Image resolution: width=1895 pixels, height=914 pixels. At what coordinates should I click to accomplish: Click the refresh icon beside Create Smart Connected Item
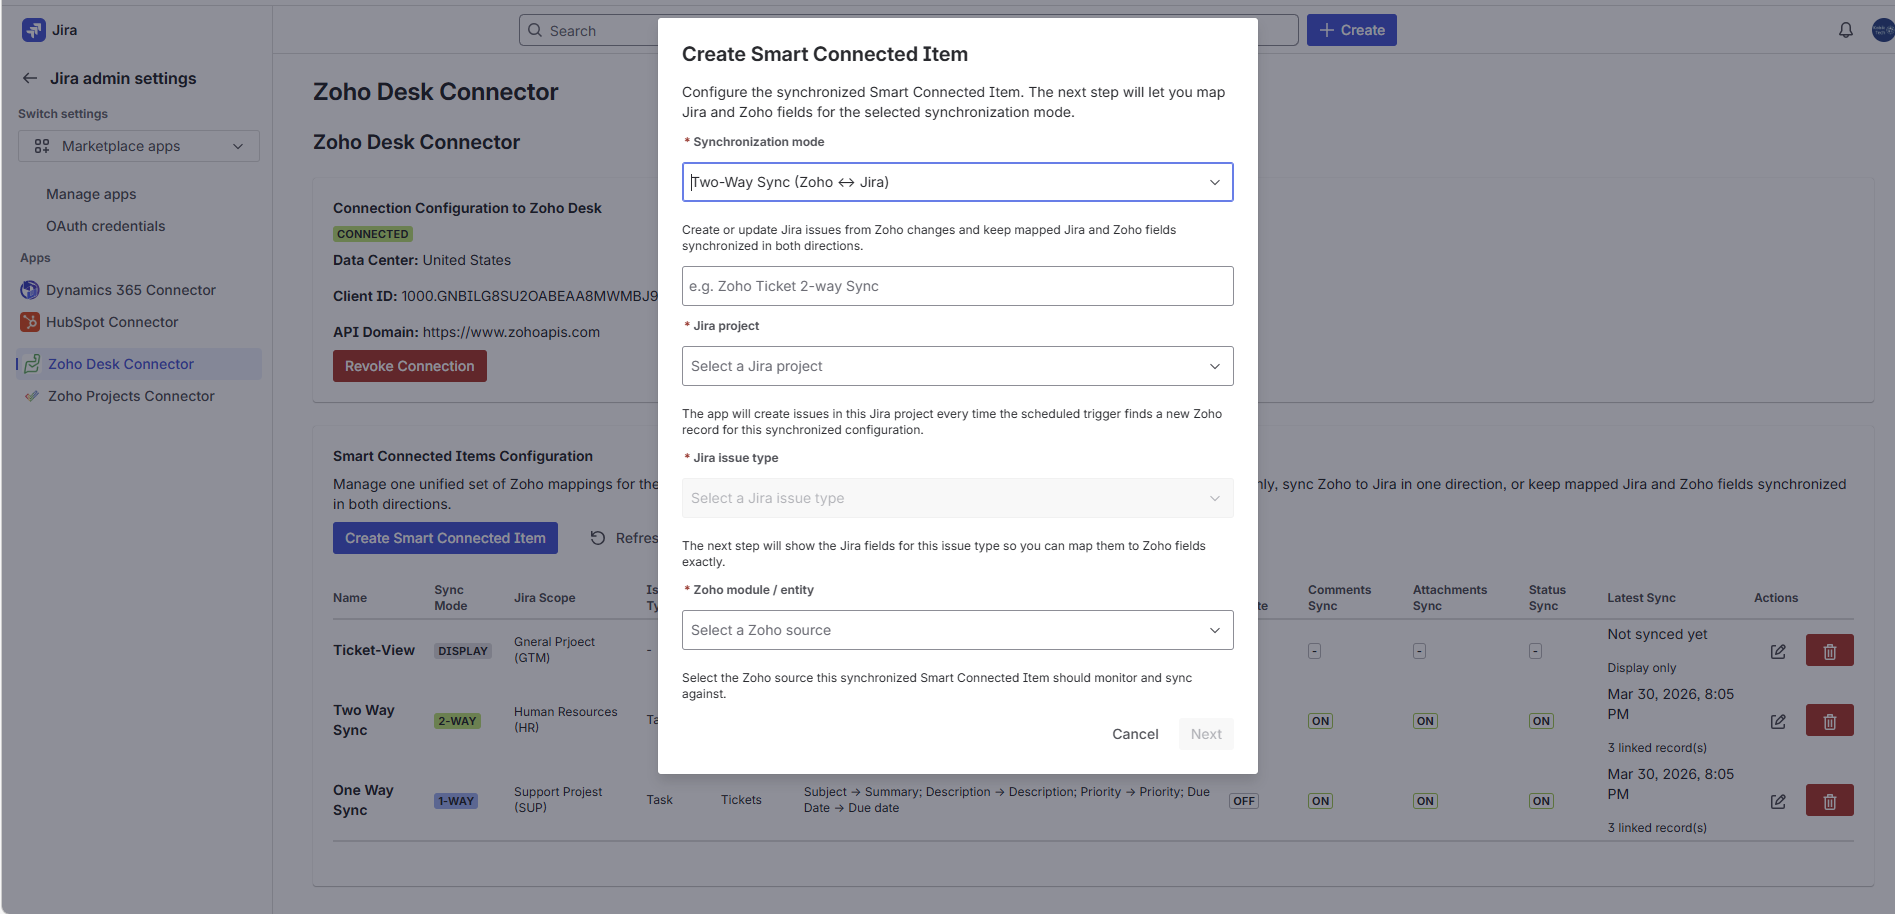click(597, 538)
